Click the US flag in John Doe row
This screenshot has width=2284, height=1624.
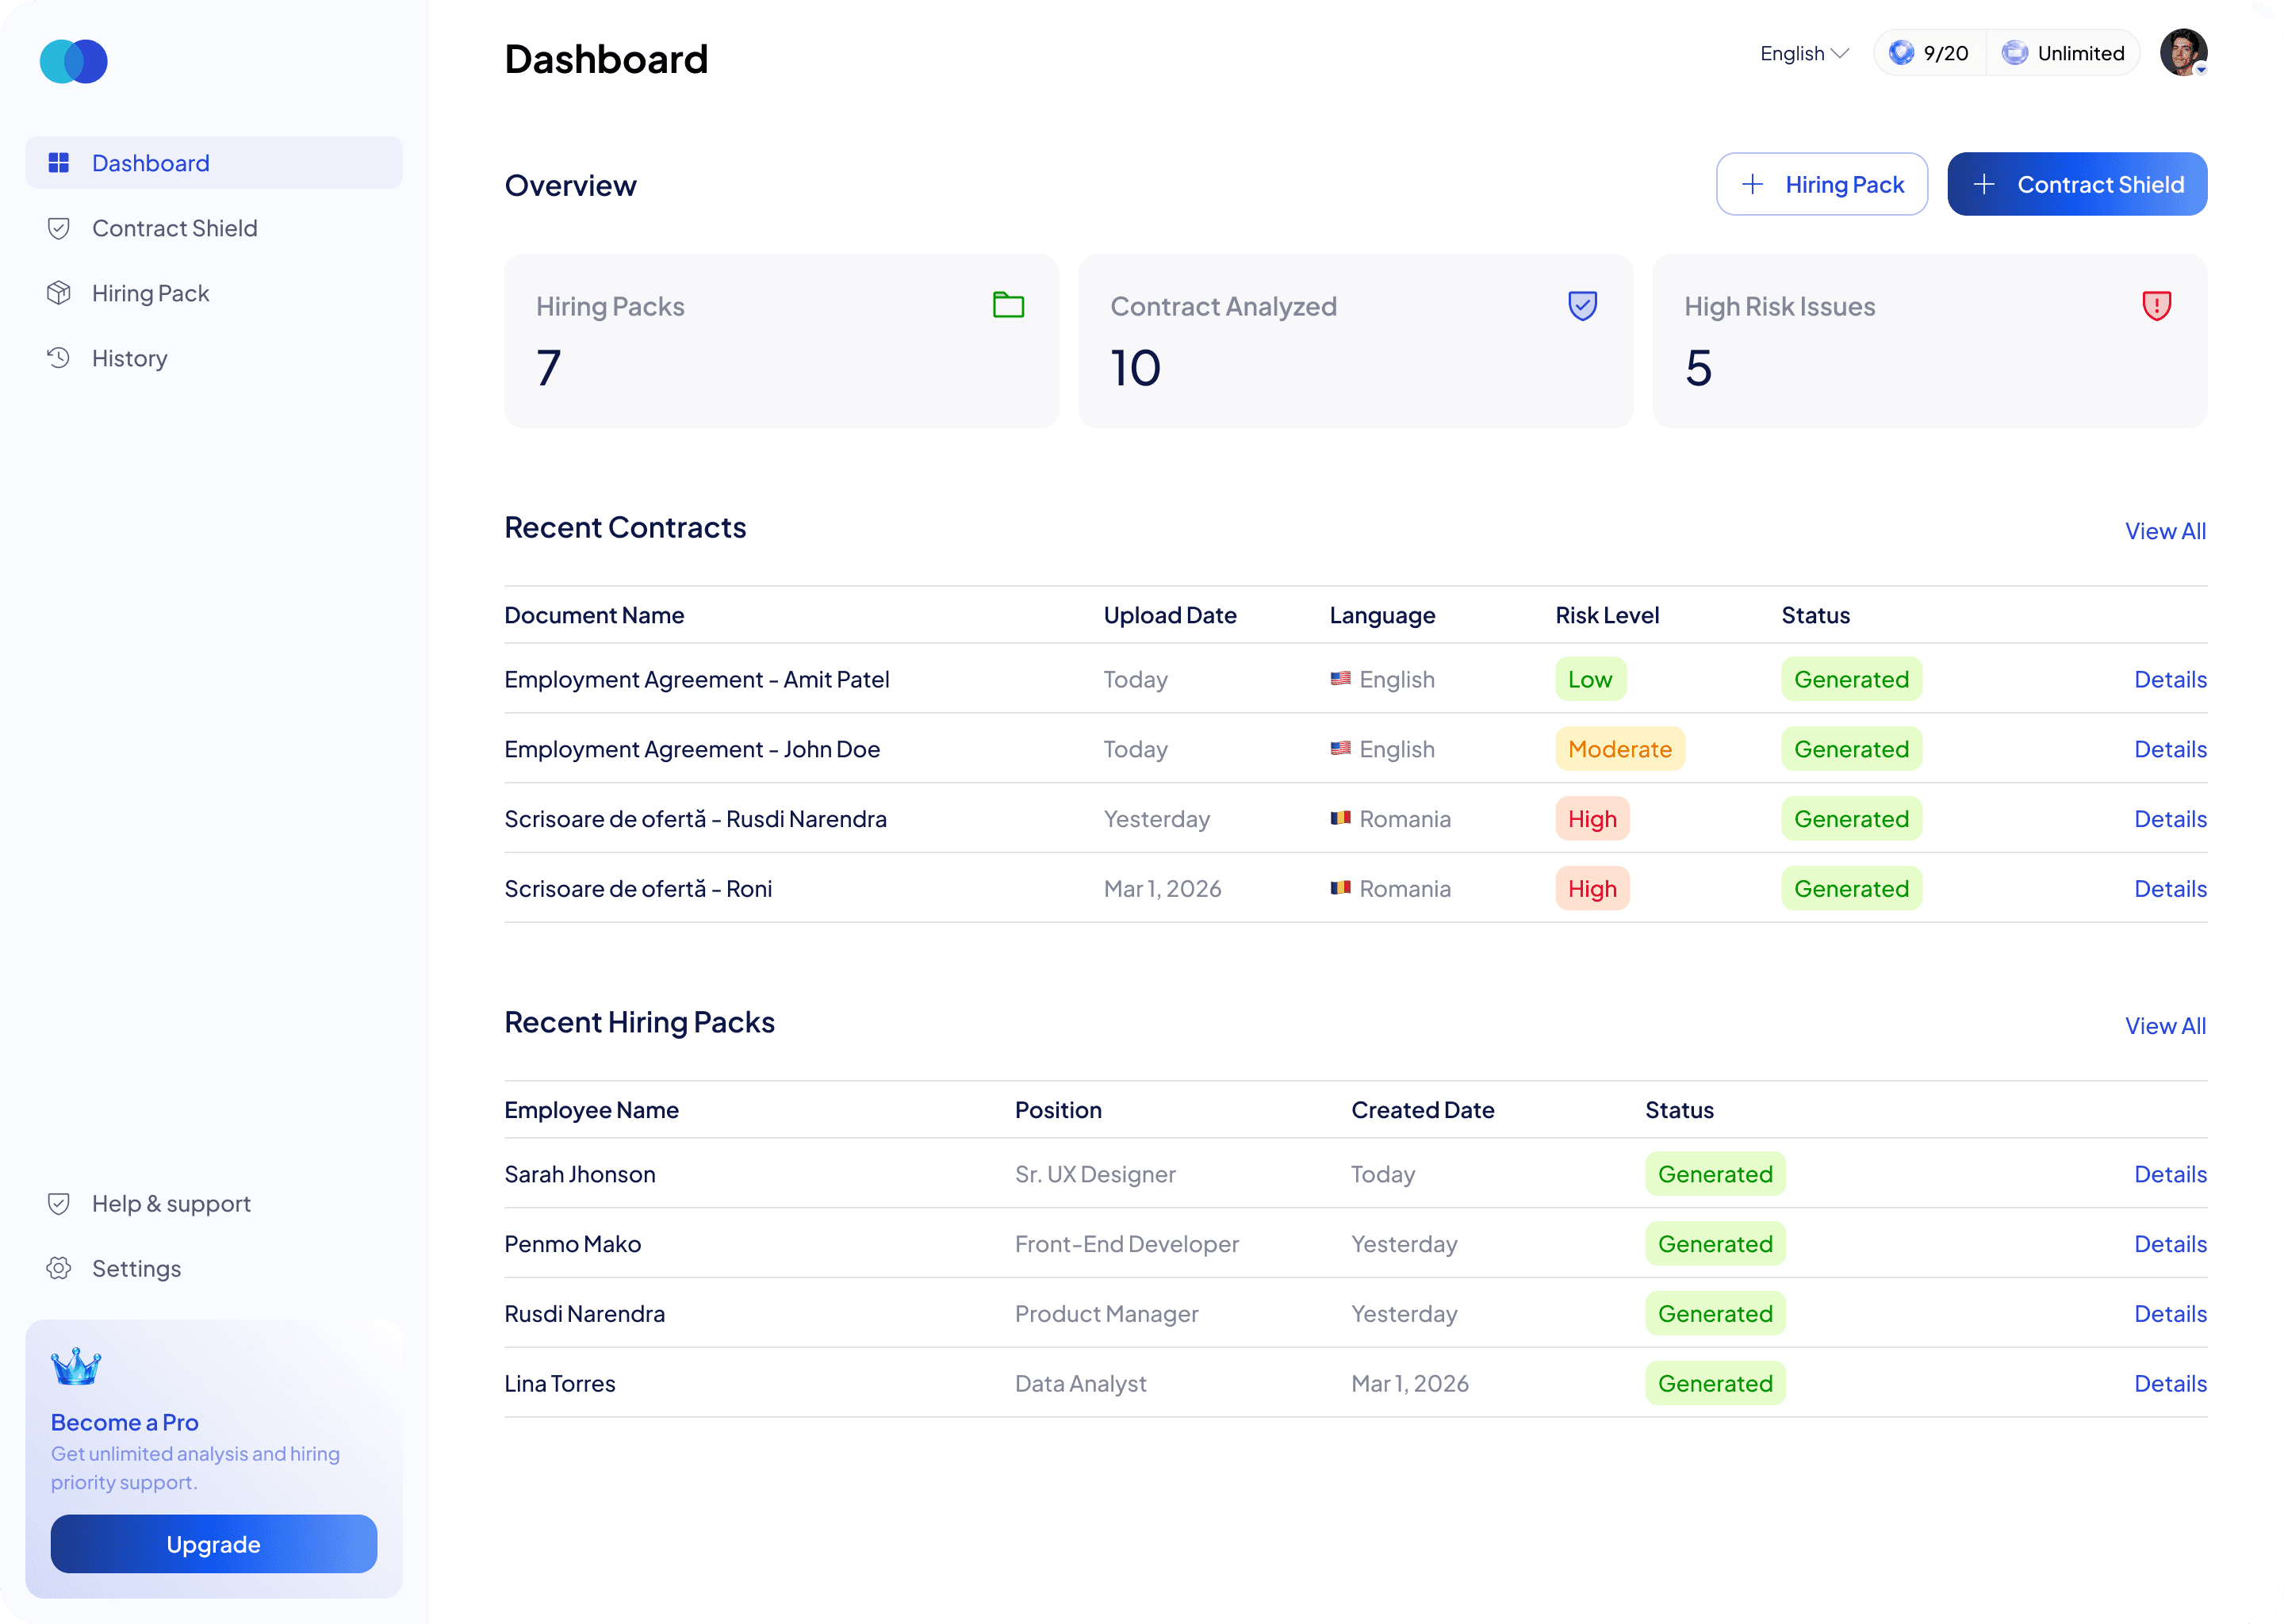click(x=1340, y=748)
